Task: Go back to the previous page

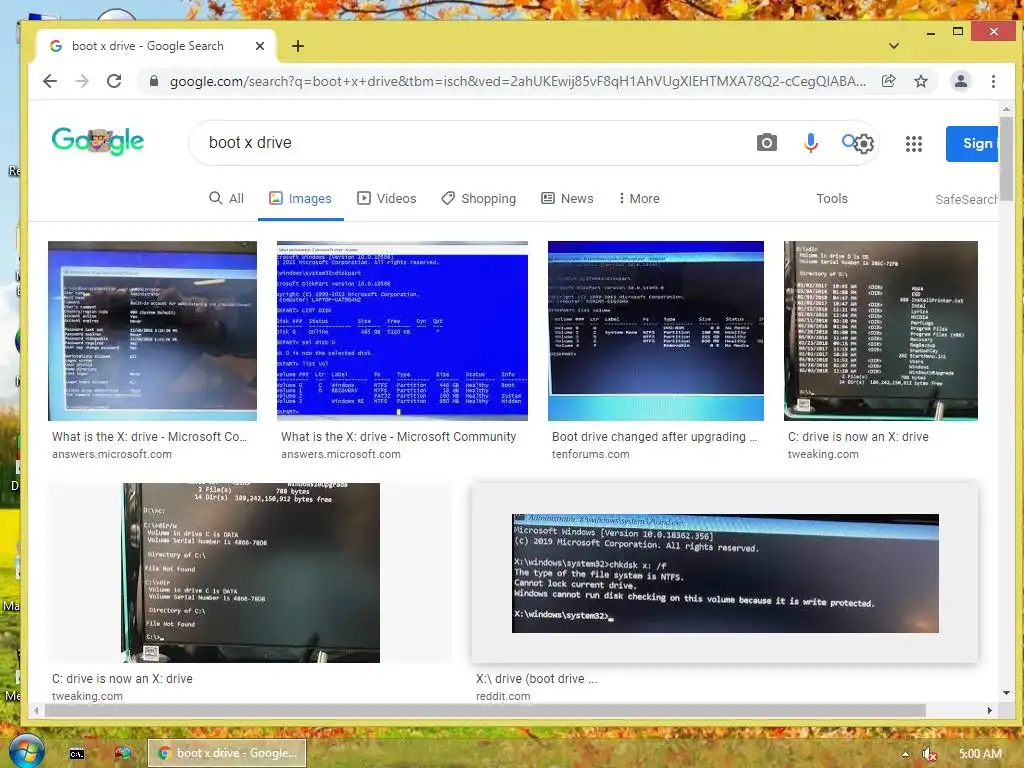Action: pos(50,81)
